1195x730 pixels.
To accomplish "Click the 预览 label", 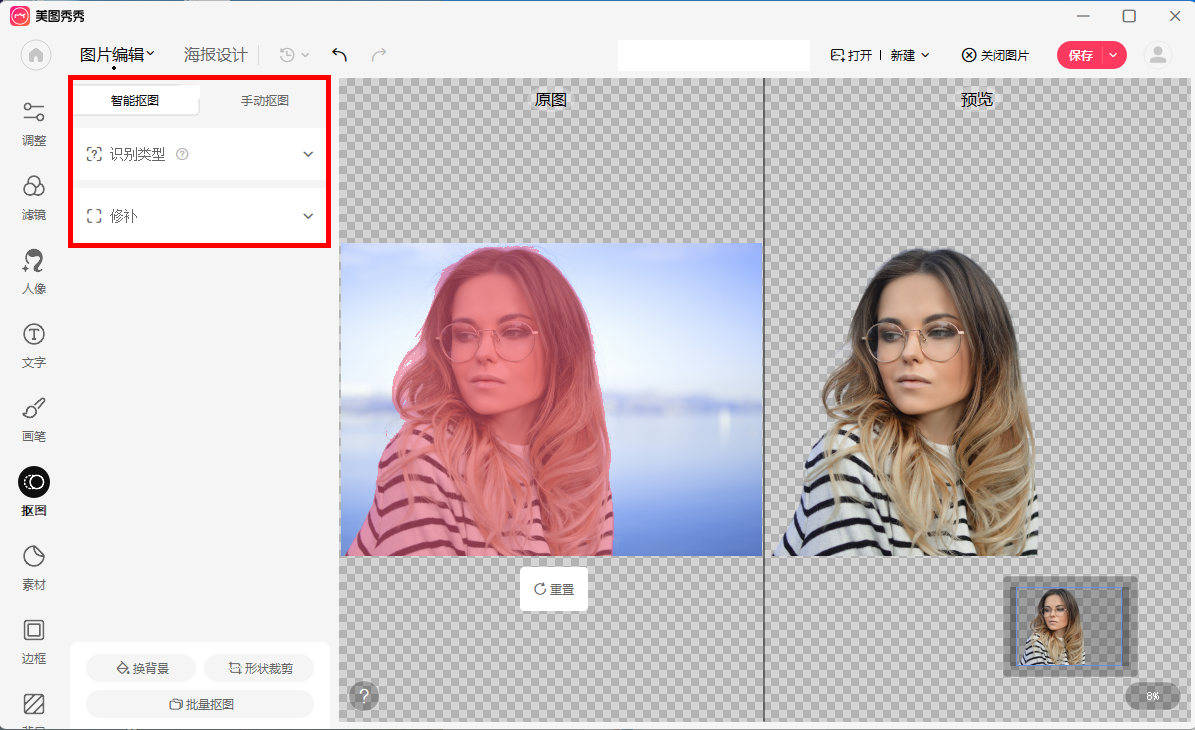I will (x=976, y=99).
